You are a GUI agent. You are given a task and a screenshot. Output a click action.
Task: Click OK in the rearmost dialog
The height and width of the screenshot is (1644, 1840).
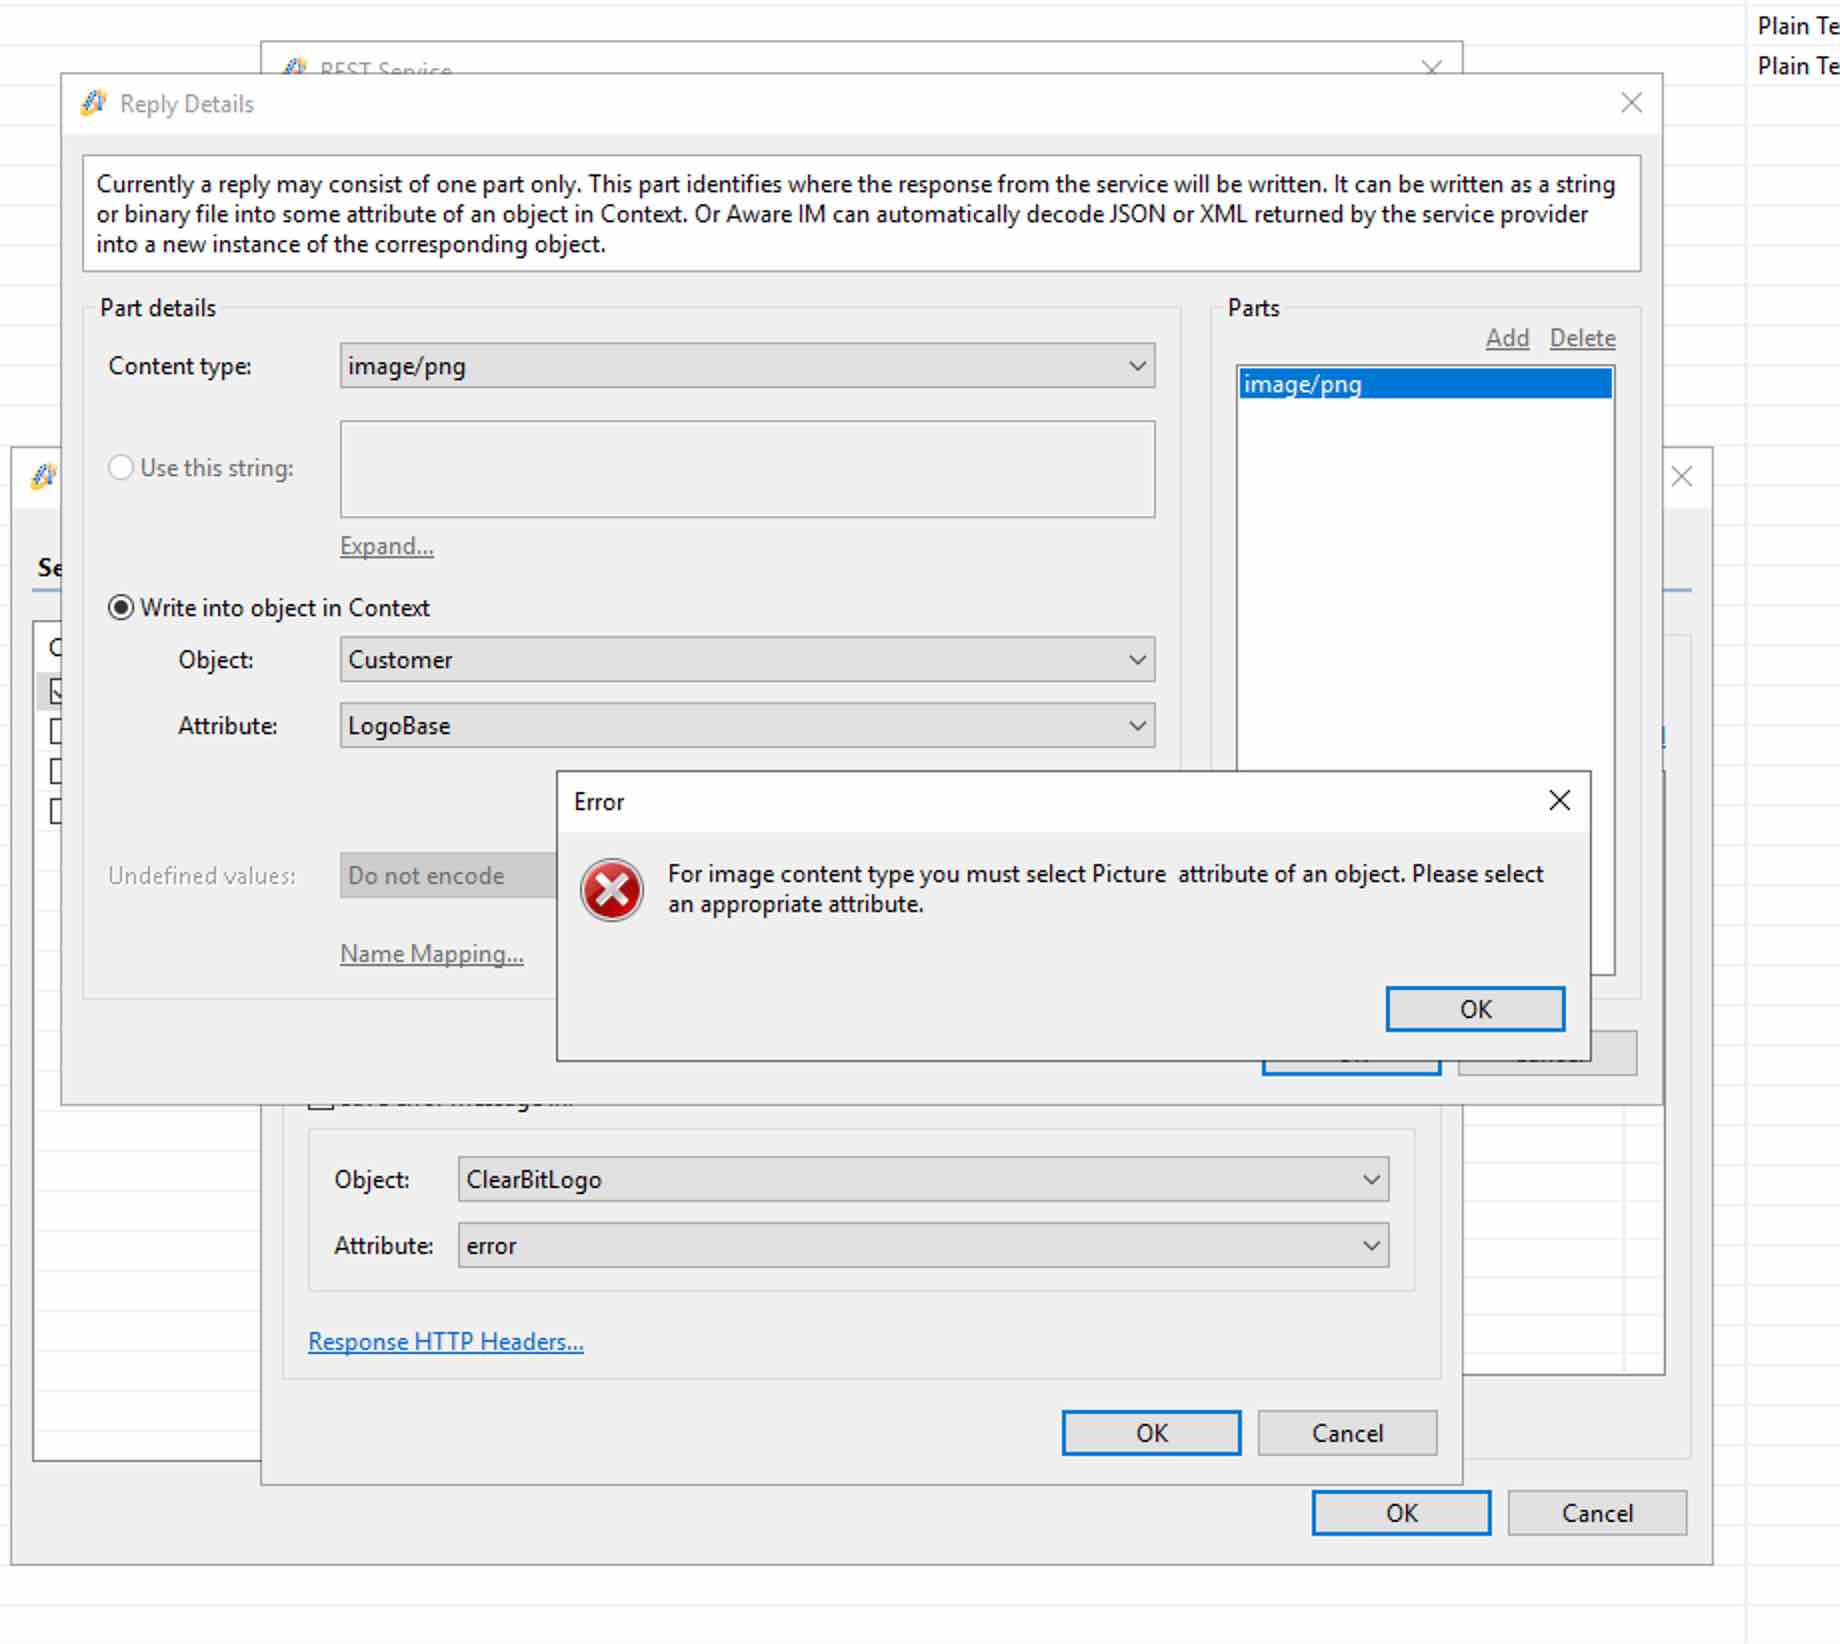(x=1401, y=1513)
